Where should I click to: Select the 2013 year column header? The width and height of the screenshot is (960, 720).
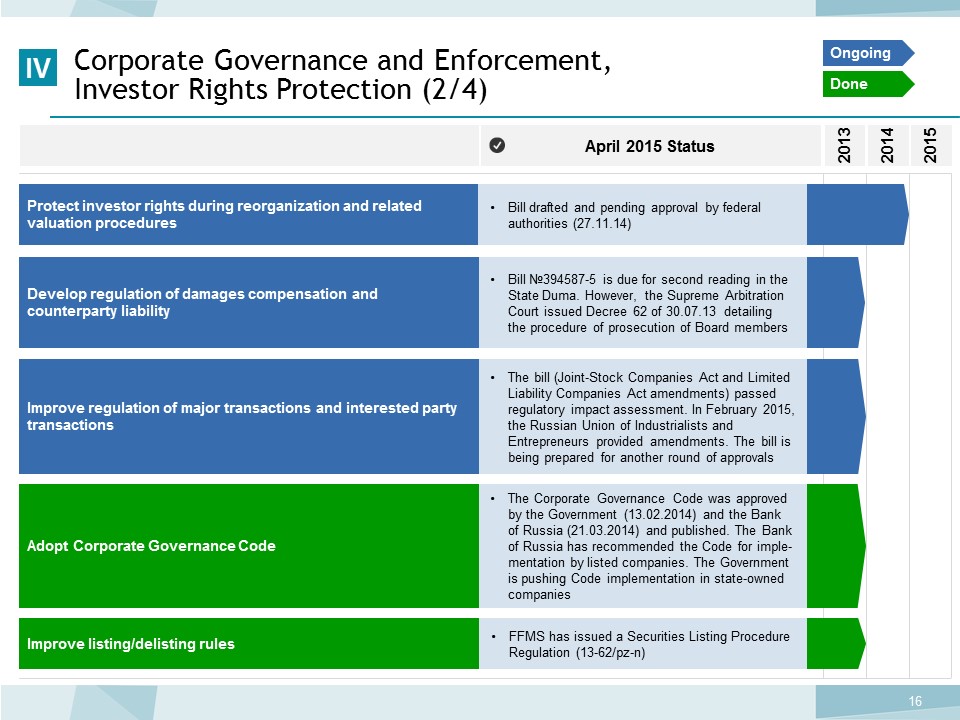pyautogui.click(x=844, y=146)
